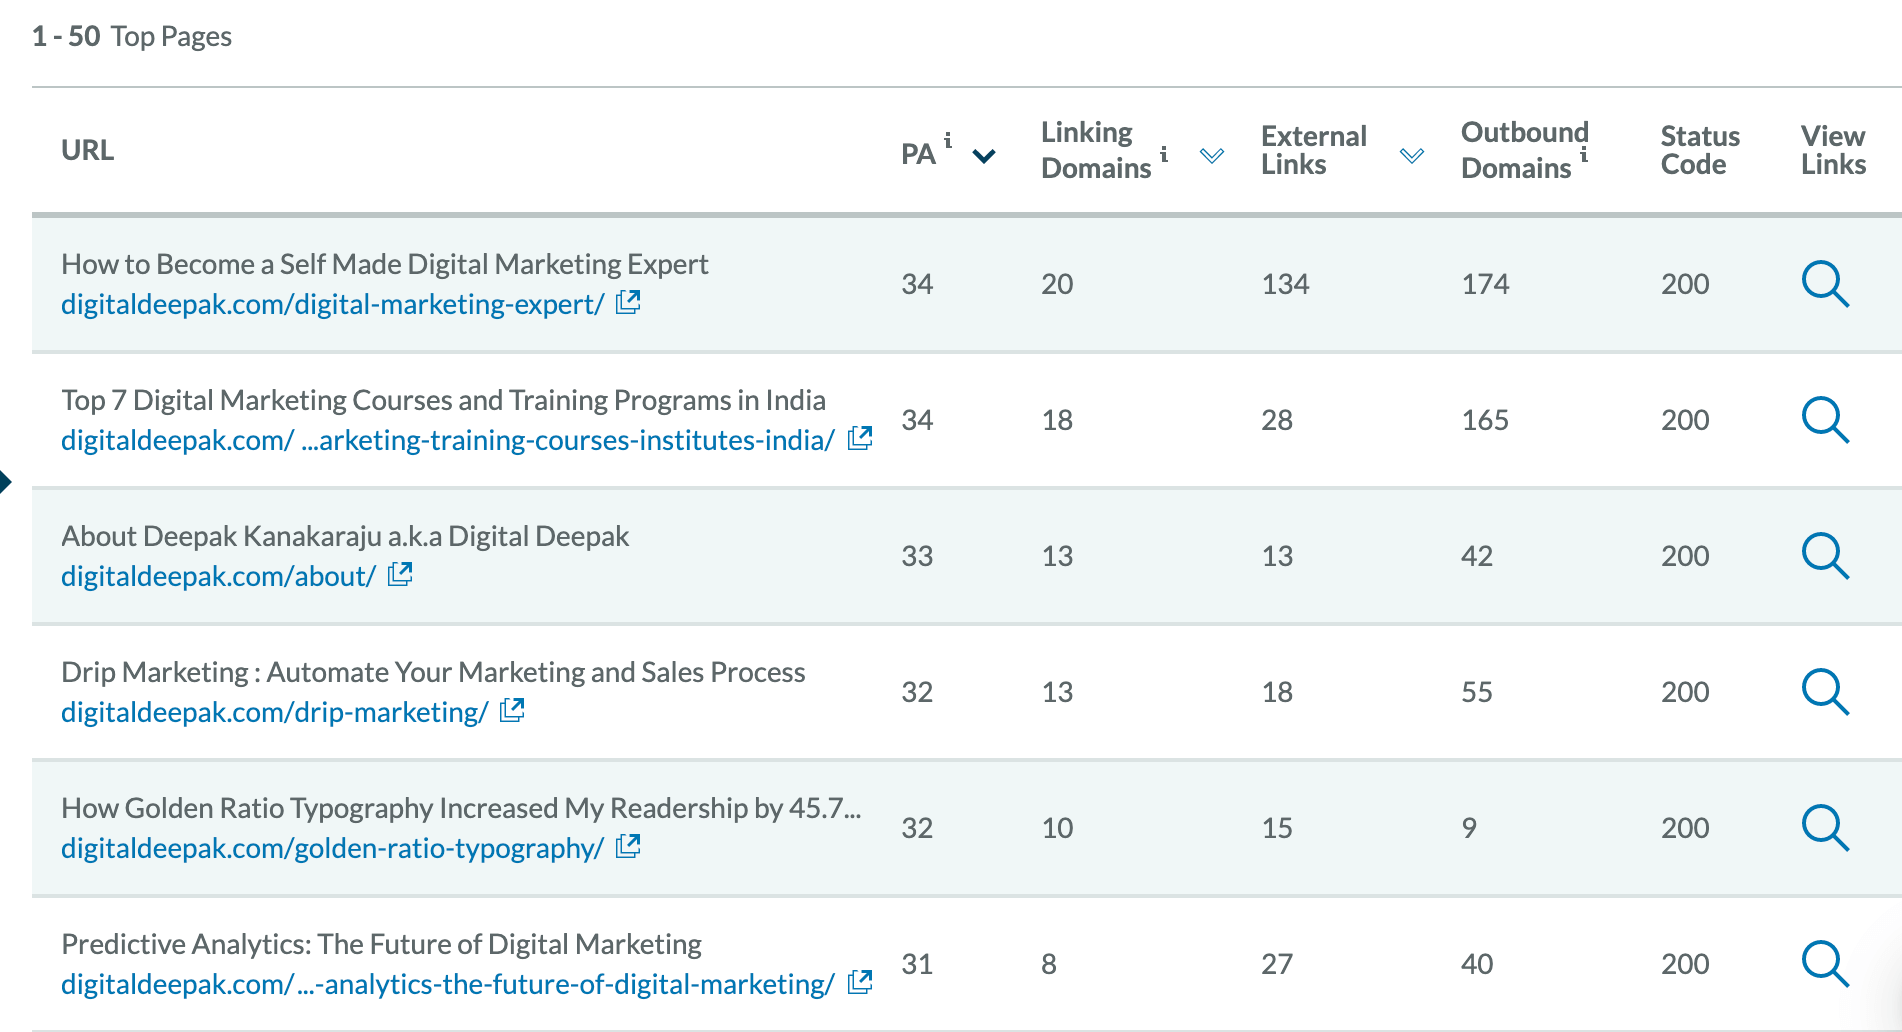Click info icon beside Linking Domains header
Viewport: 1902px width, 1032px height.
coord(1164,154)
